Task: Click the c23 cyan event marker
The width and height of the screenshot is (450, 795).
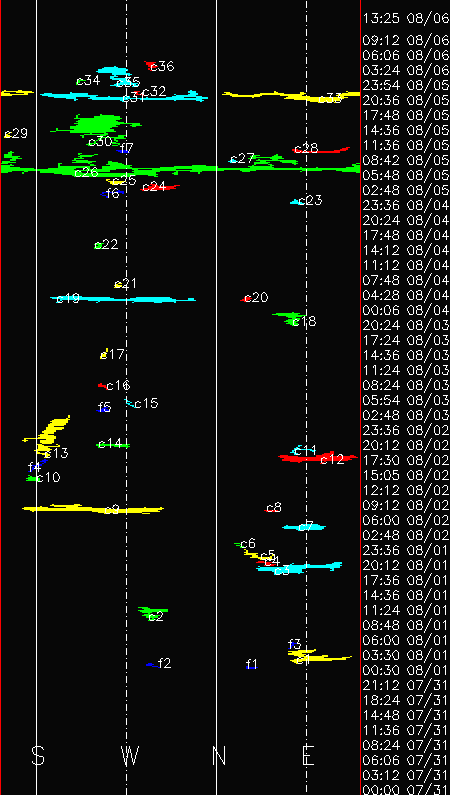Action: click(295, 202)
